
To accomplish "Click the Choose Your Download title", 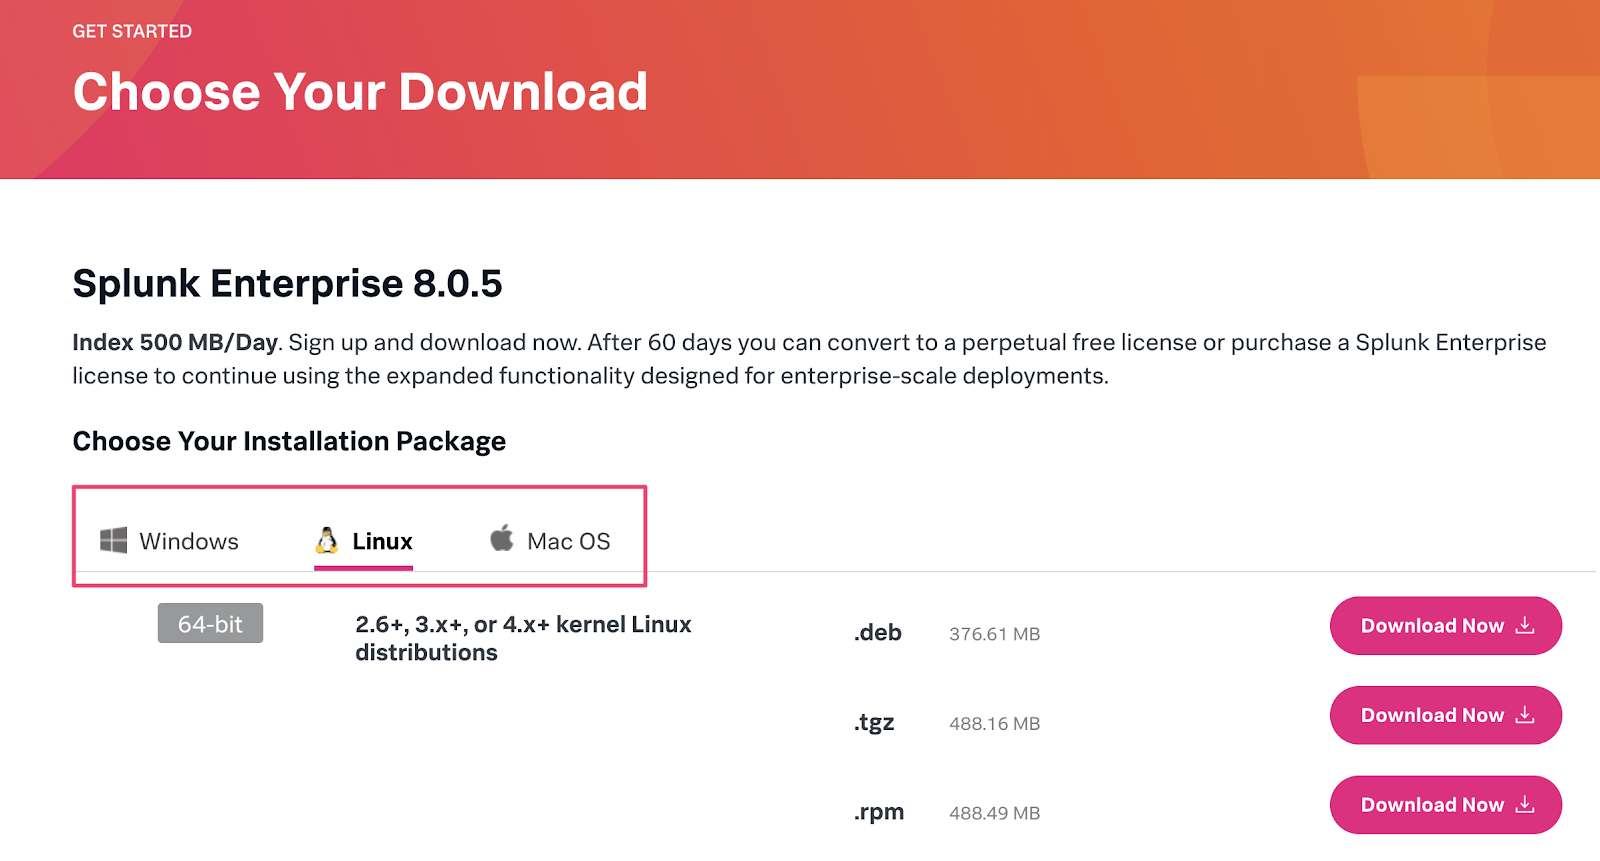I will pyautogui.click(x=361, y=92).
